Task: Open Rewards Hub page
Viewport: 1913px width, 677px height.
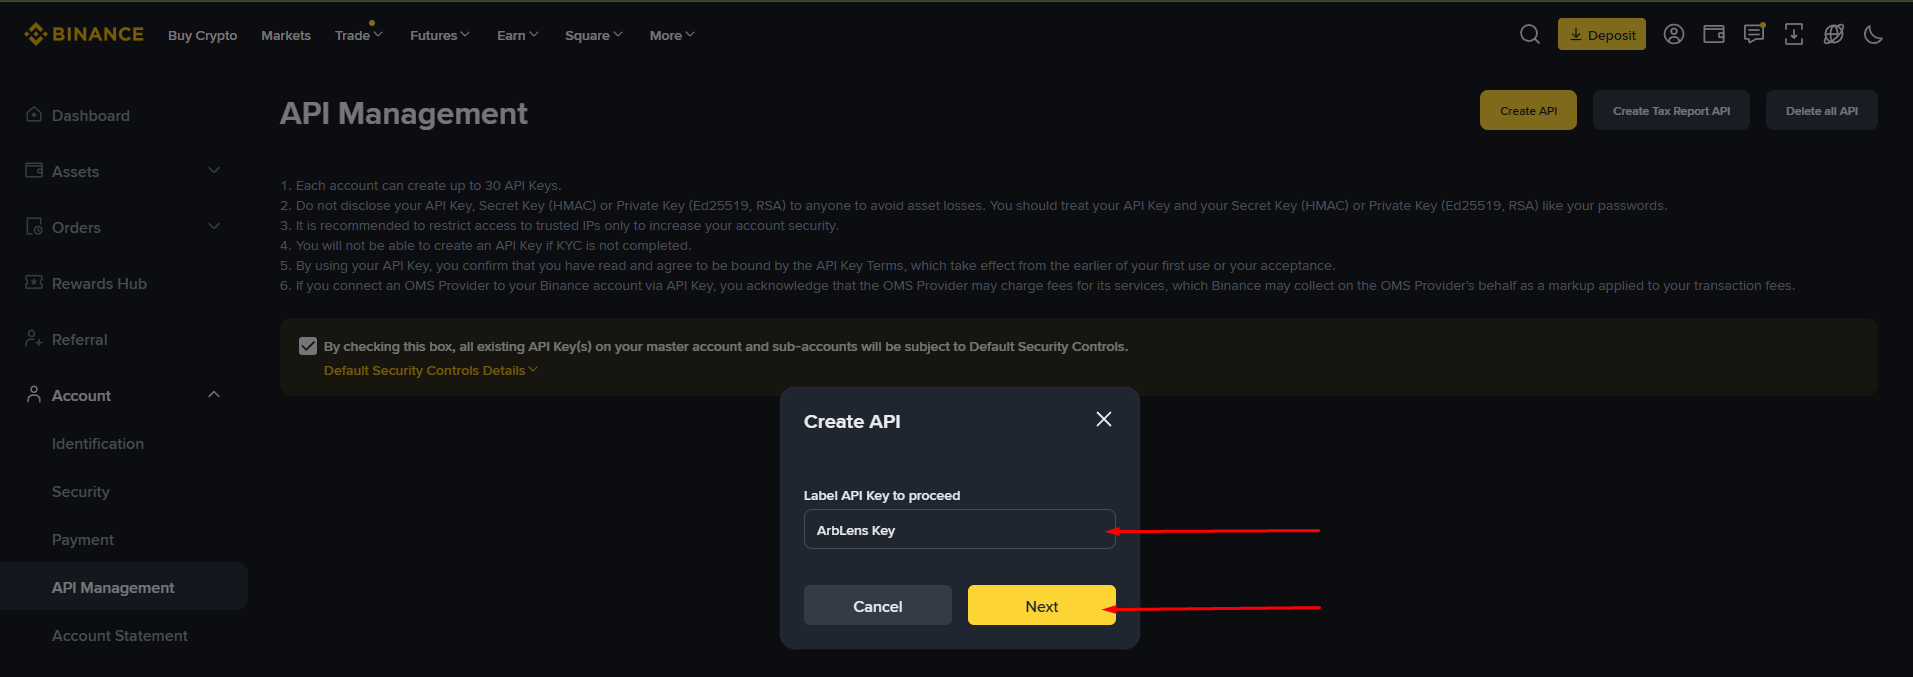Action: pos(99,283)
